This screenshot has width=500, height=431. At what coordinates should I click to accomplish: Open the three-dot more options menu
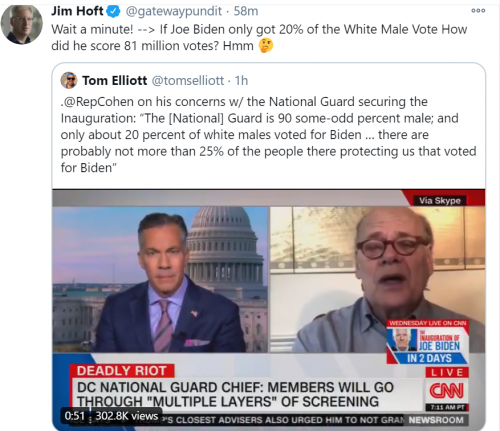tap(478, 11)
